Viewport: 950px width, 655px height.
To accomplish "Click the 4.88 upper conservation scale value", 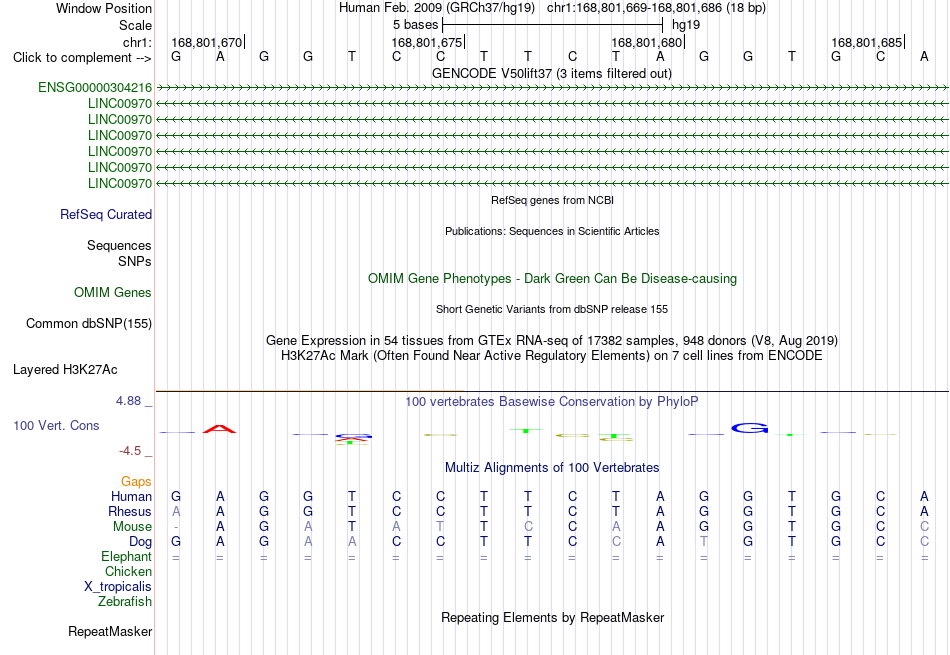I will click(128, 401).
